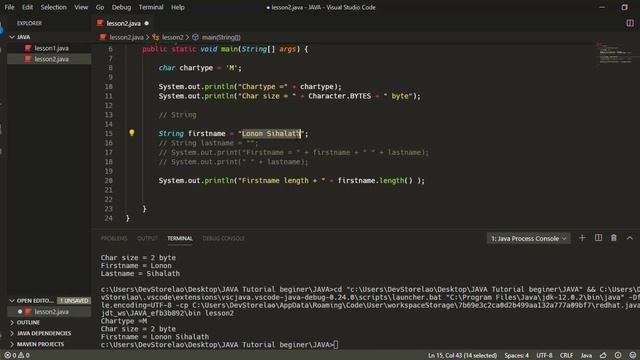
Task: Click the Ln 15, Col 43 status item
Action: point(462,356)
